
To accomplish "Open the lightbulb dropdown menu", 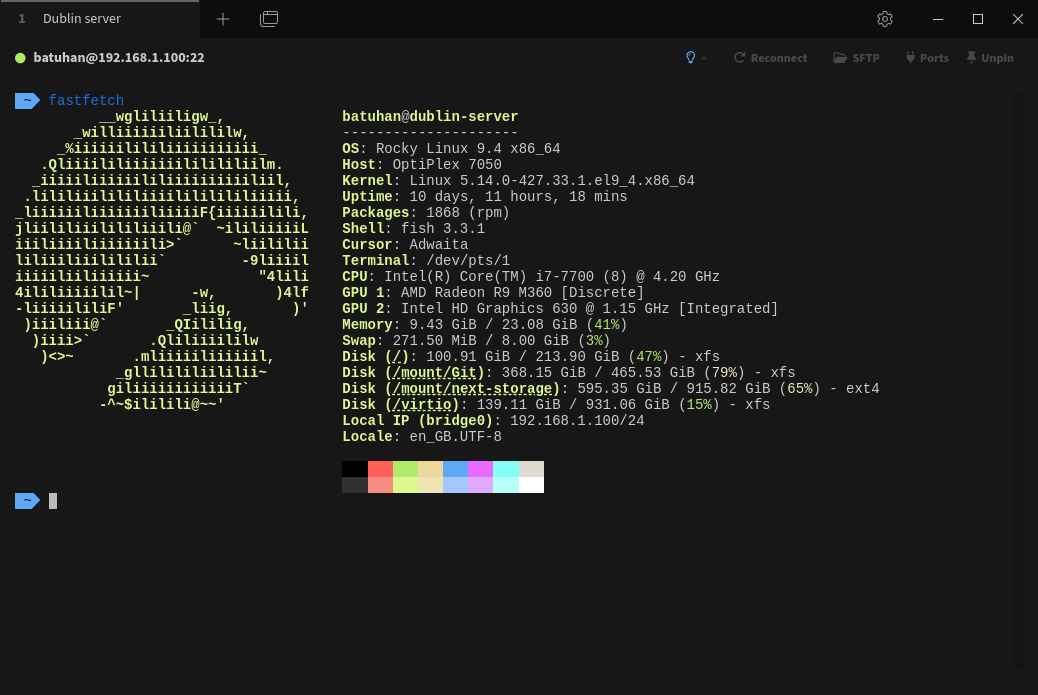I will point(695,58).
